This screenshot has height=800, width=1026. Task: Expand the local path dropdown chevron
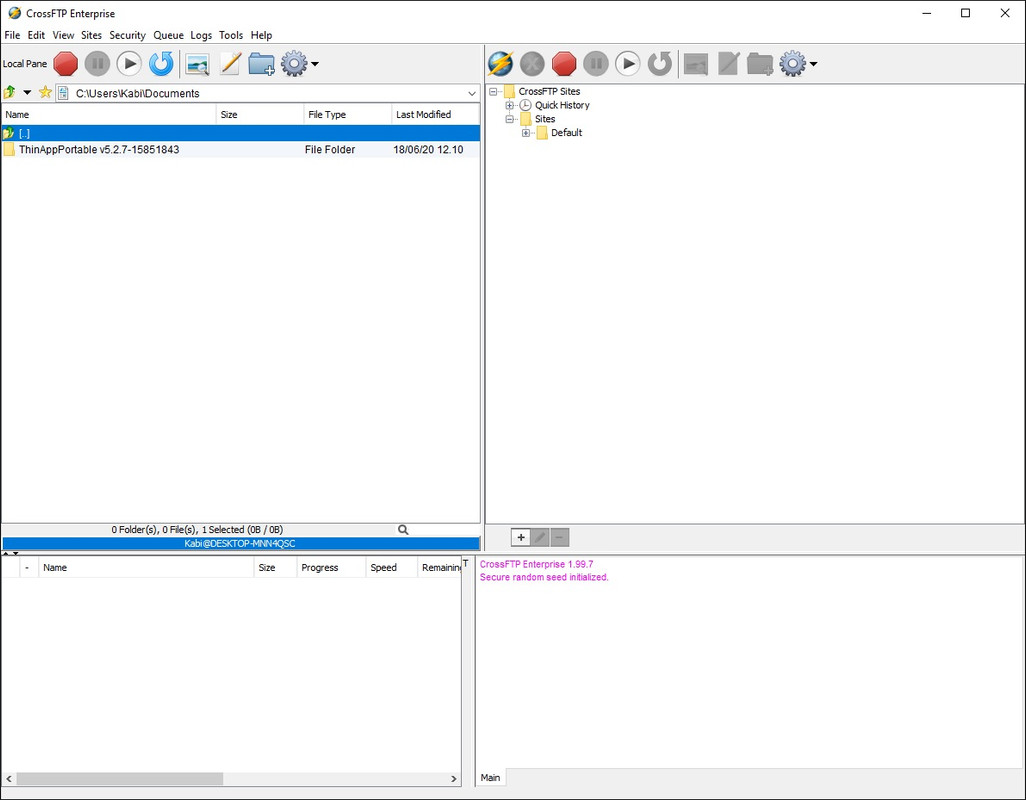(472, 94)
